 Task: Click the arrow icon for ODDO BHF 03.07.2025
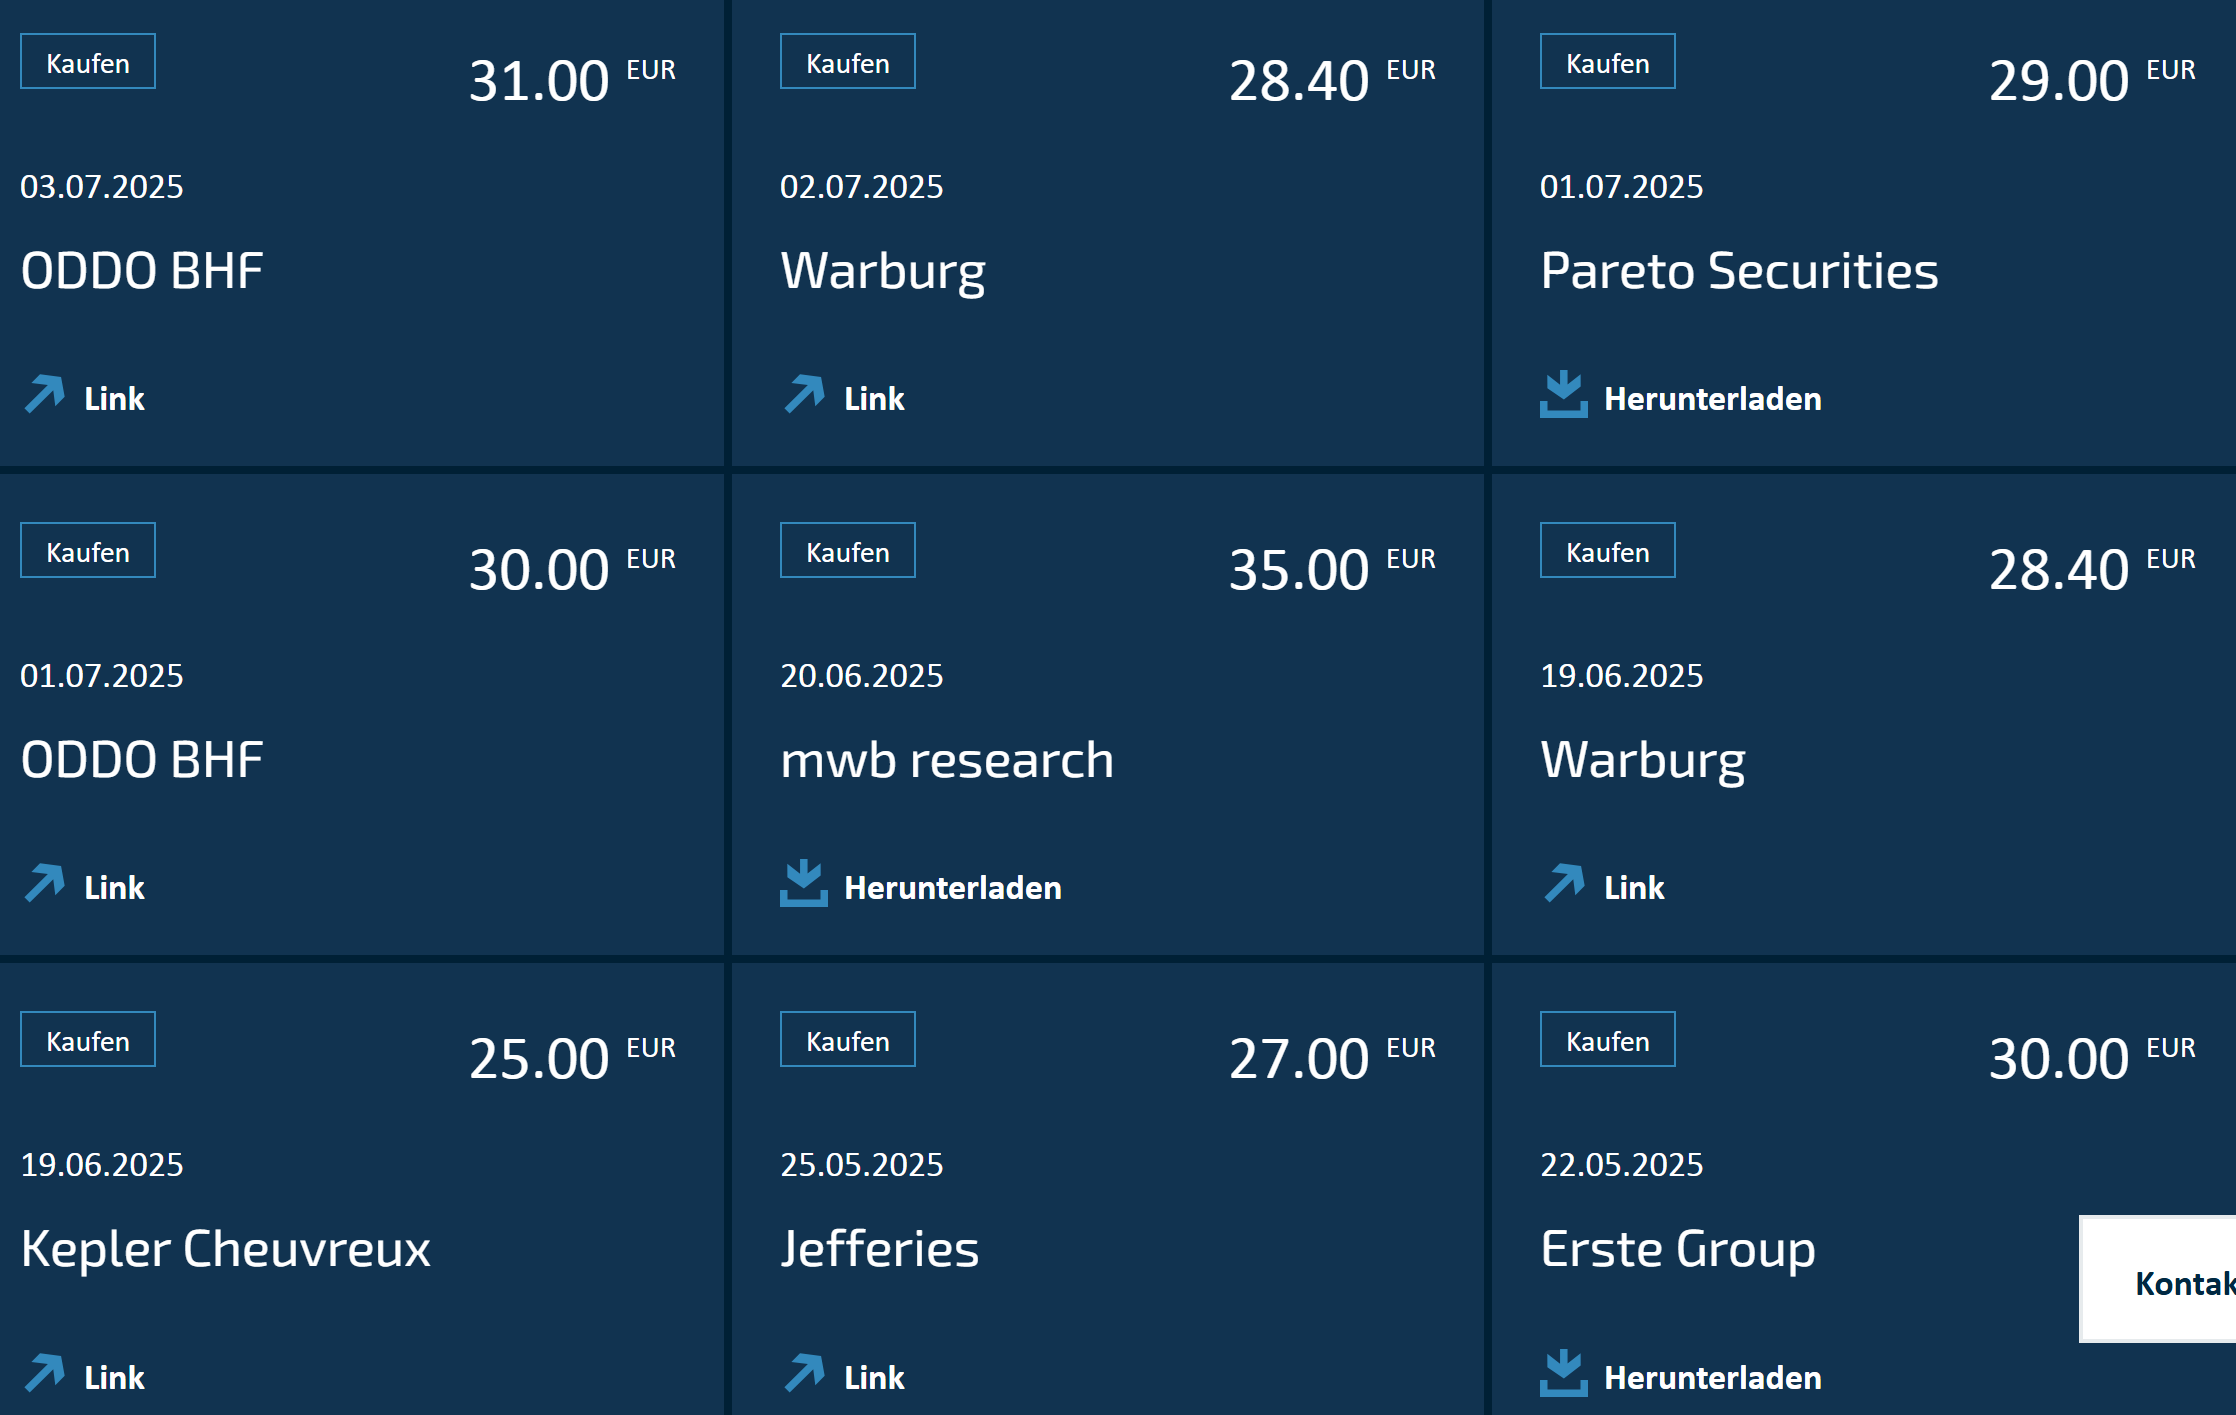click(x=45, y=394)
